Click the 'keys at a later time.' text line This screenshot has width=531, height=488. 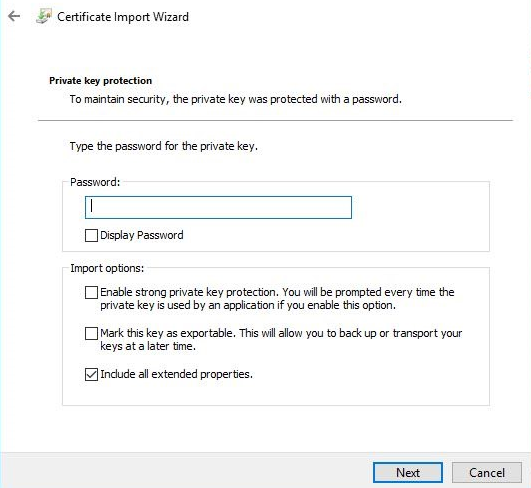click(148, 346)
